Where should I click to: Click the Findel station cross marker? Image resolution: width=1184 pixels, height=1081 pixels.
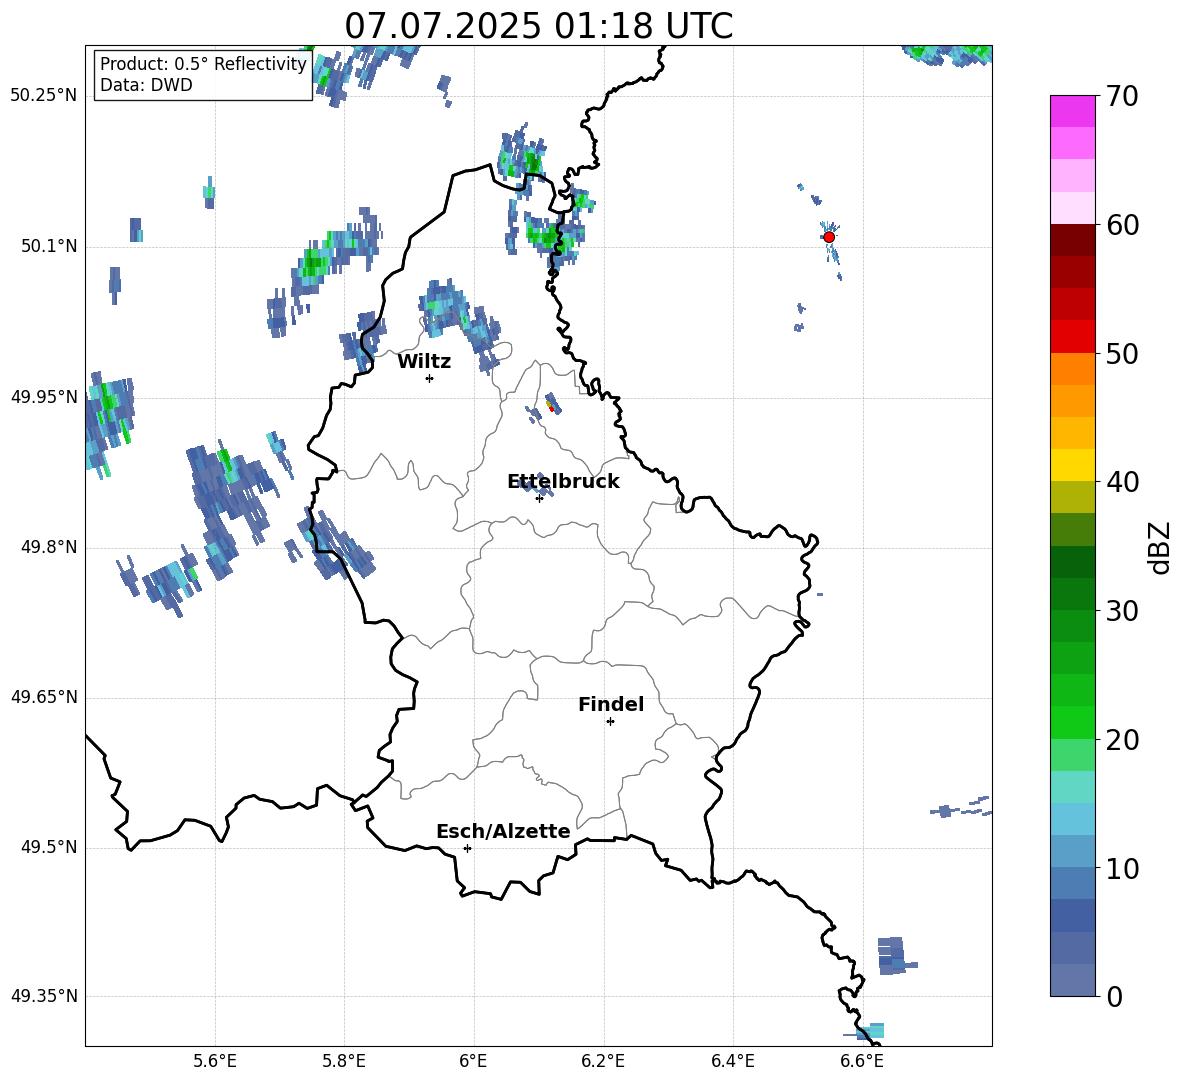coord(610,722)
